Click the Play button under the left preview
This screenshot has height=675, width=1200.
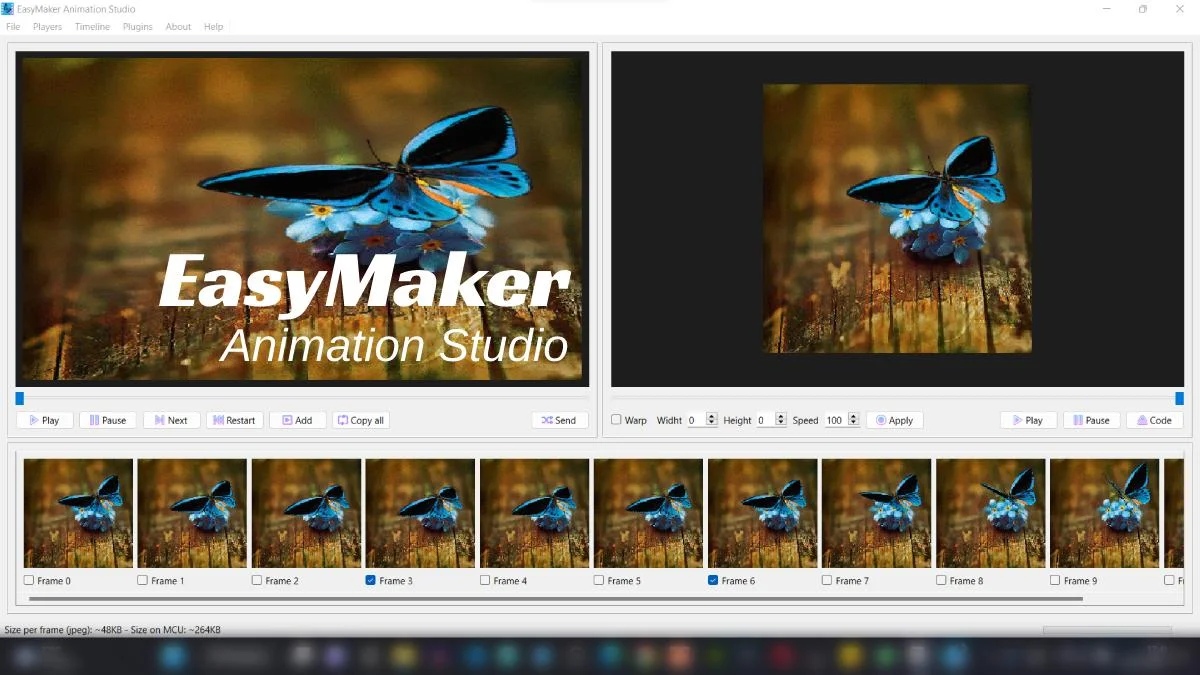[44, 420]
